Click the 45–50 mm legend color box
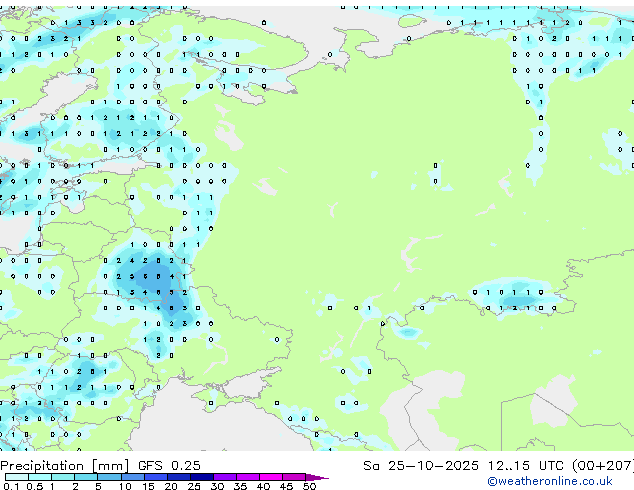 click(x=294, y=477)
